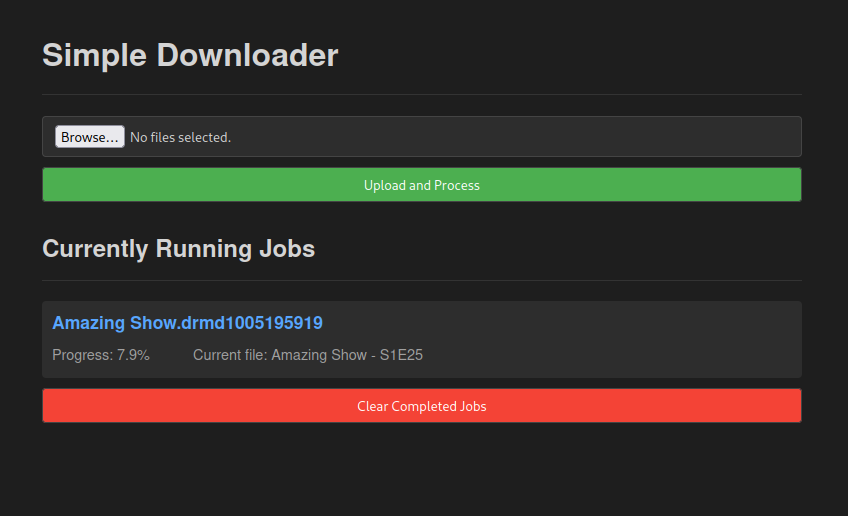This screenshot has height=516, width=848.
Task: Open the Amazing Show.drmd1005195919 job link
Action: (187, 323)
